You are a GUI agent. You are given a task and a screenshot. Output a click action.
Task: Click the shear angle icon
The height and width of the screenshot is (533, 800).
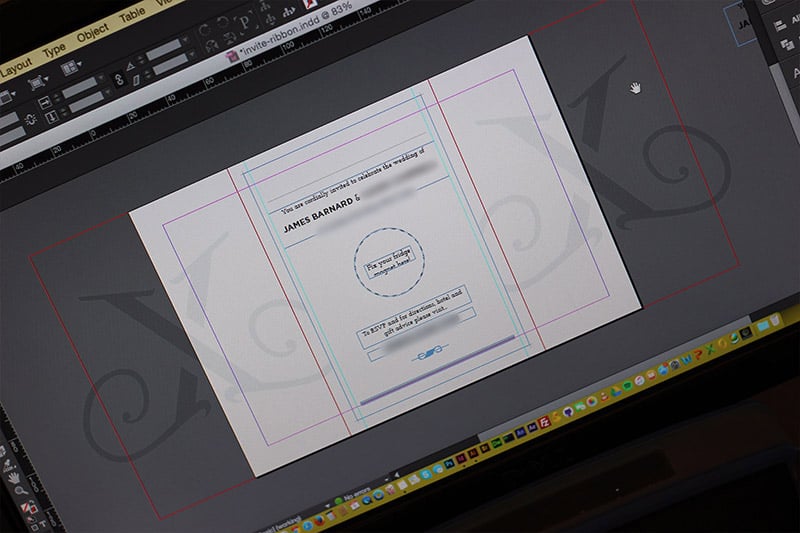point(136,81)
